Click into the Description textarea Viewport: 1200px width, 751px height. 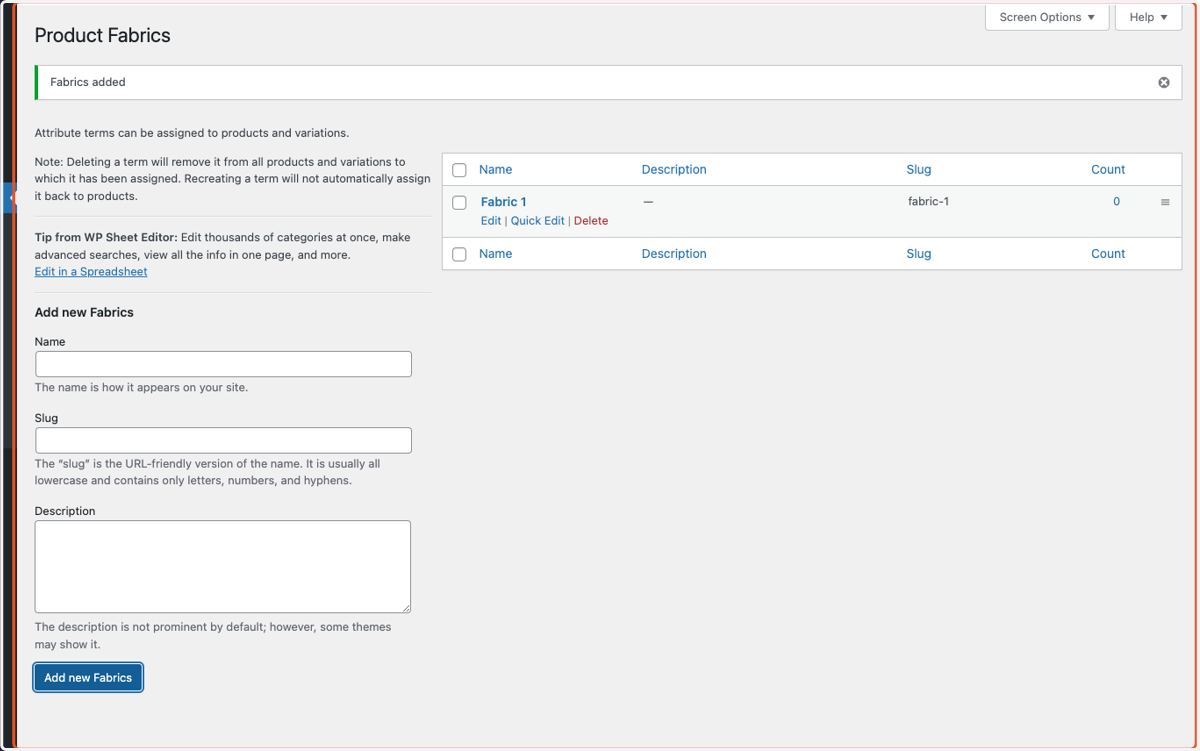tap(223, 566)
